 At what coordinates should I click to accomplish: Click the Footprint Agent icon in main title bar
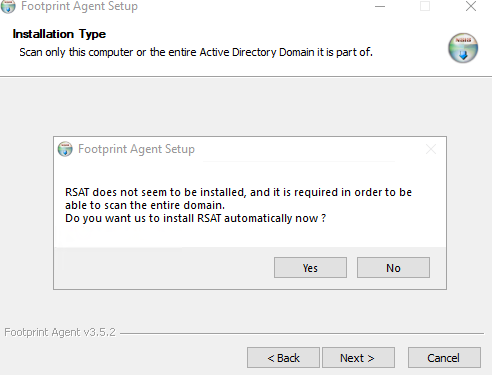click(x=8, y=6)
